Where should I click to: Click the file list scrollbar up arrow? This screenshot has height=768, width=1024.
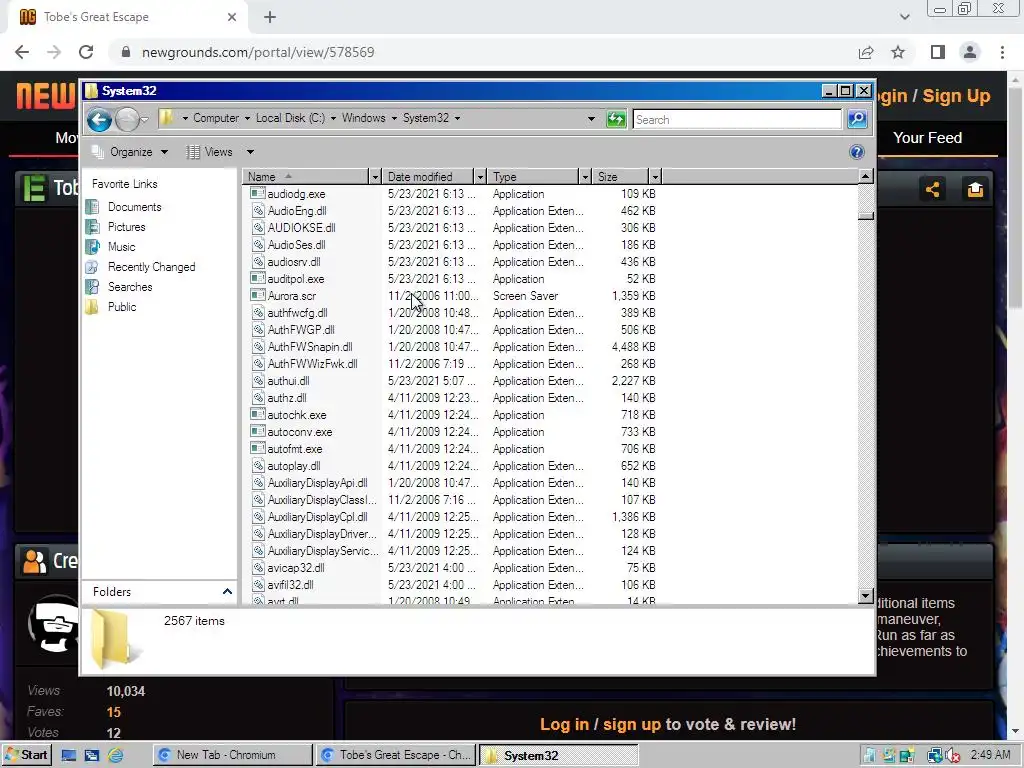coord(866,176)
